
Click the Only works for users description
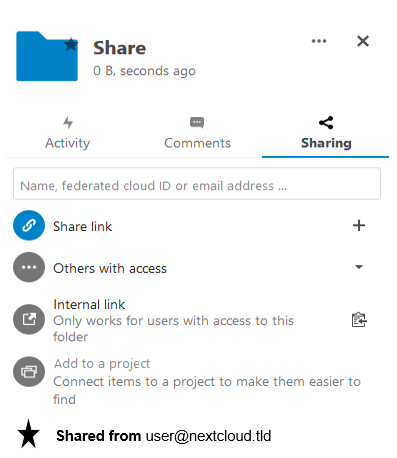tap(173, 329)
